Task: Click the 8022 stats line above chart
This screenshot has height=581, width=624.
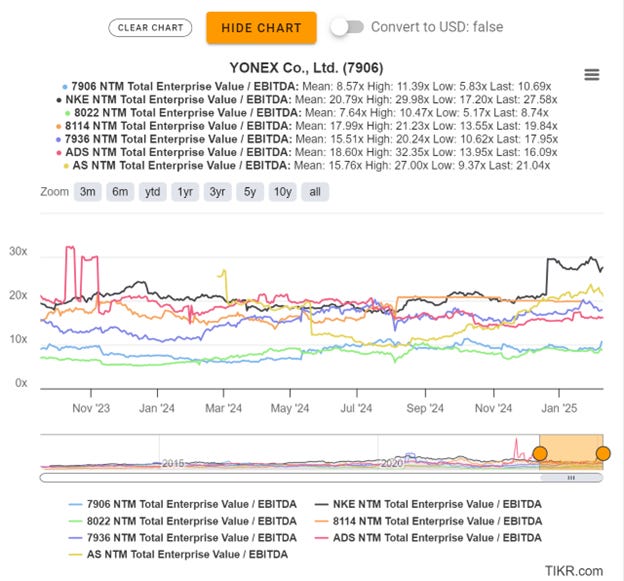Action: coord(306,113)
